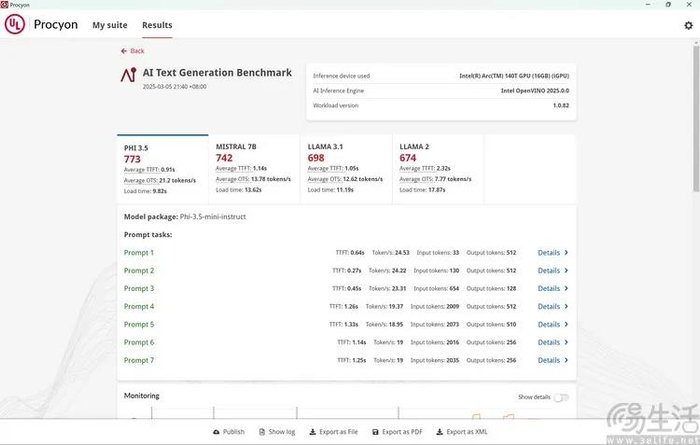The height and width of the screenshot is (445, 700).
Task: Select the PHI 3.5 score tab
Action: point(162,169)
